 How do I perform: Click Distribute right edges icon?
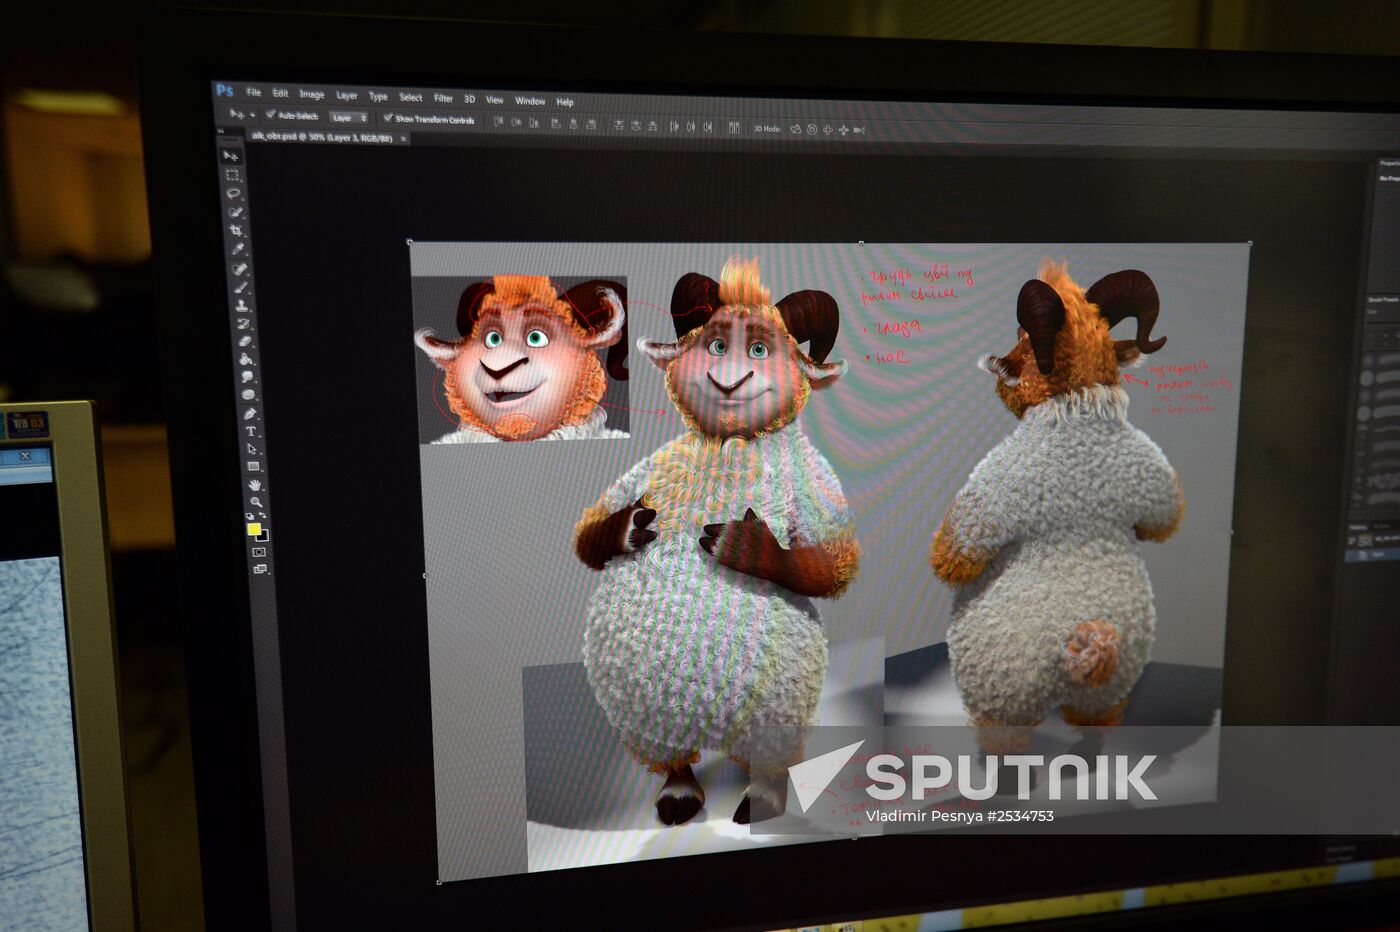(x=708, y=127)
